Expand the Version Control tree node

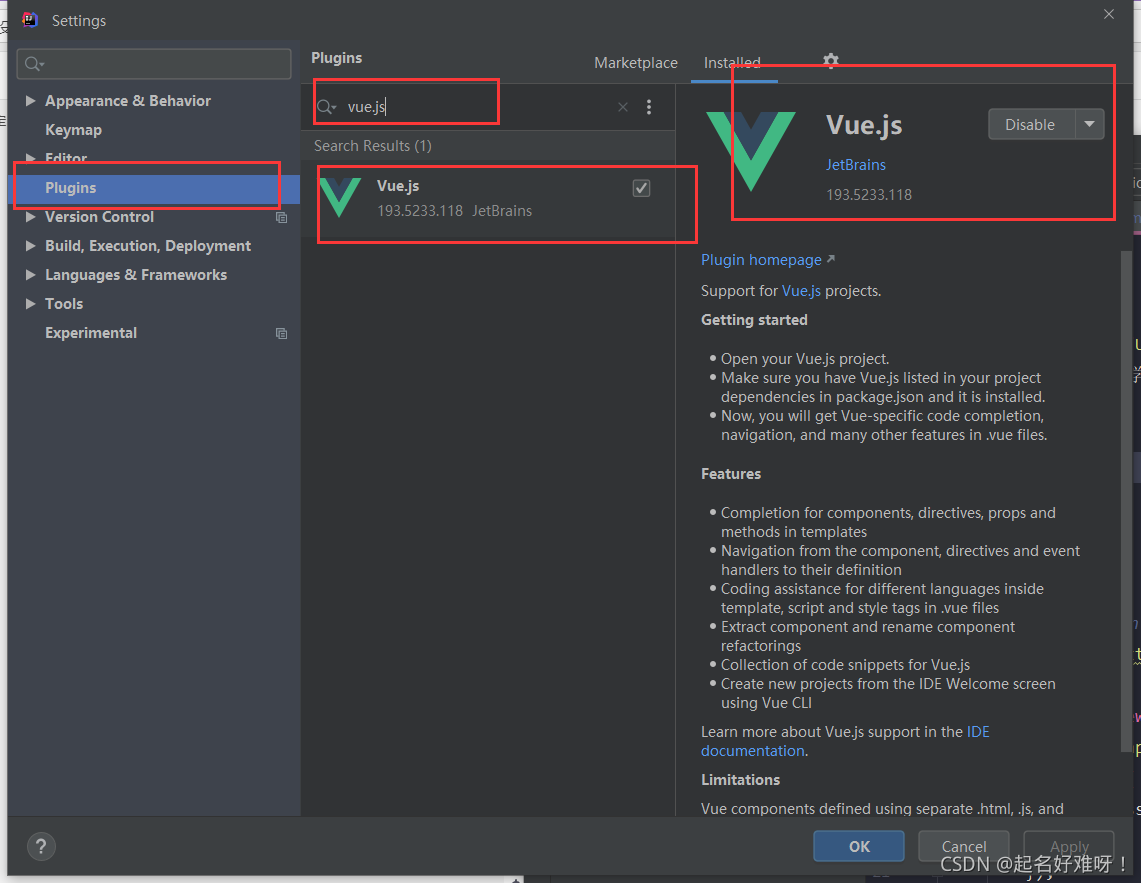click(31, 217)
